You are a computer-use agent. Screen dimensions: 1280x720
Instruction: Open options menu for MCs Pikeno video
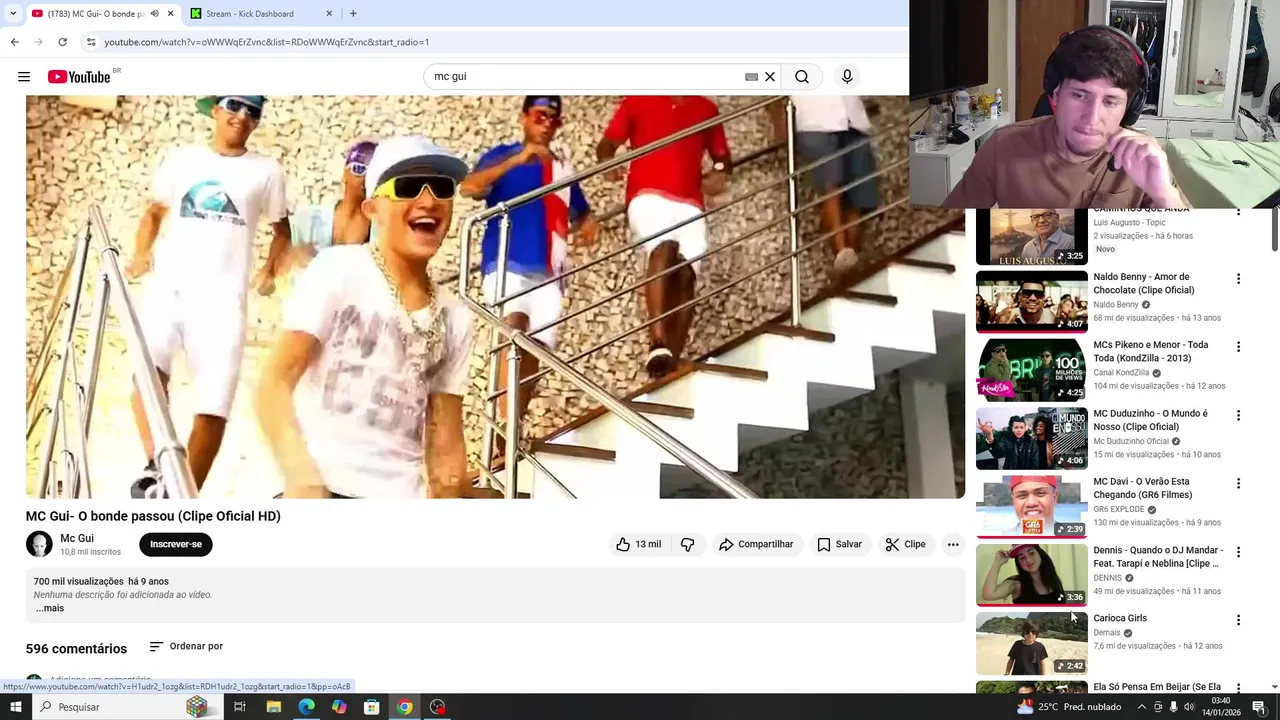[x=1238, y=347]
